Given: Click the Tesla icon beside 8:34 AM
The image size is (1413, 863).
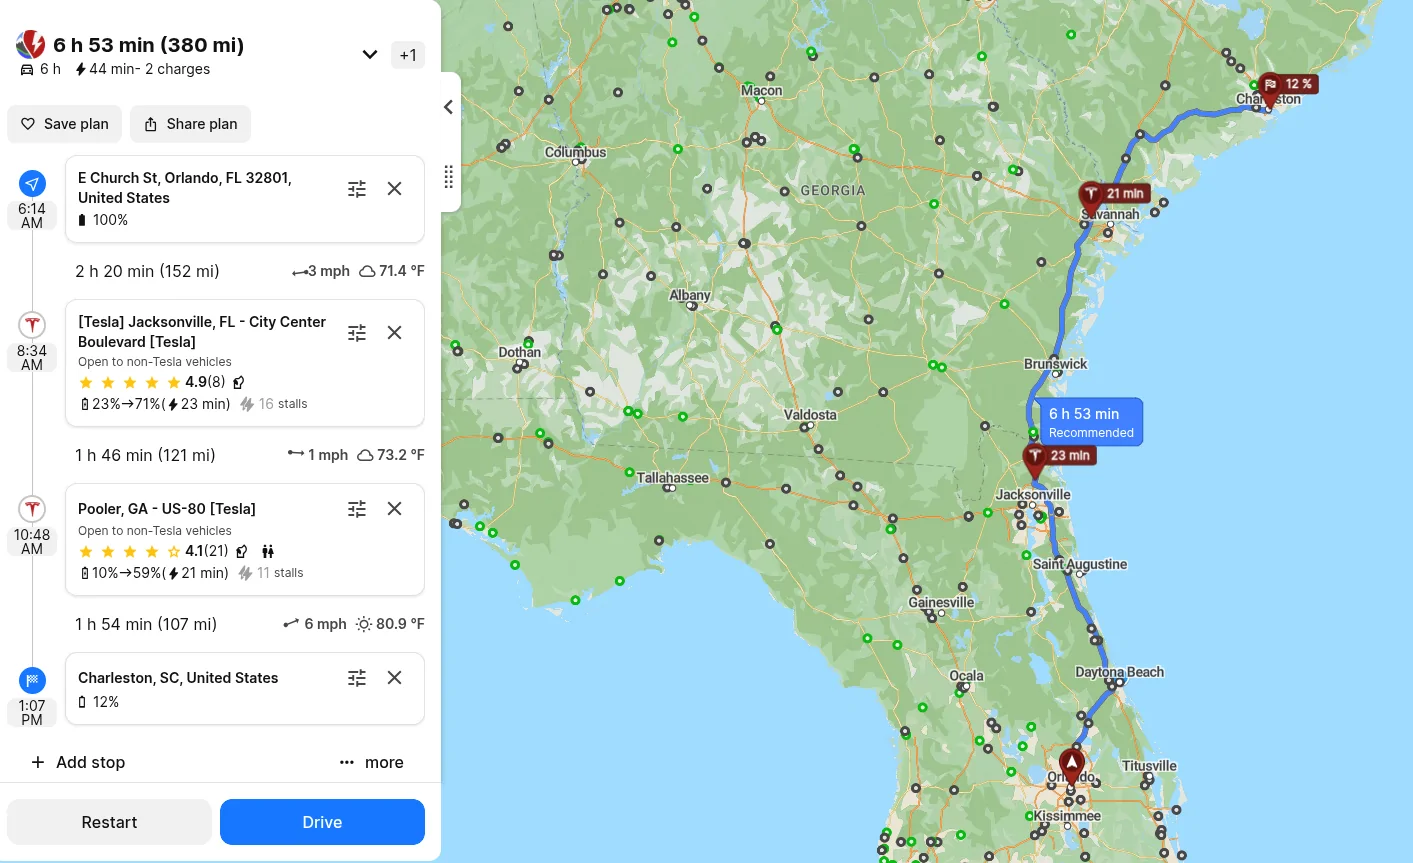Looking at the screenshot, I should click(x=32, y=325).
